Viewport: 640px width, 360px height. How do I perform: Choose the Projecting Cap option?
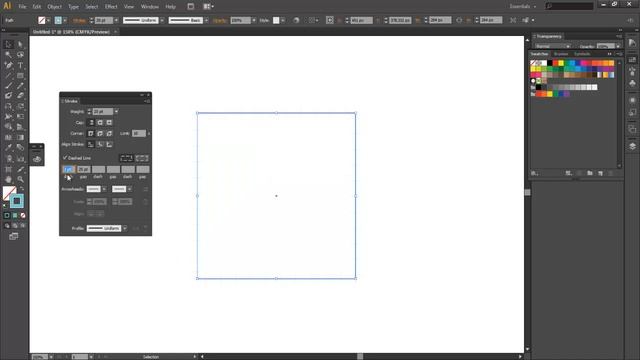pyautogui.click(x=109, y=122)
